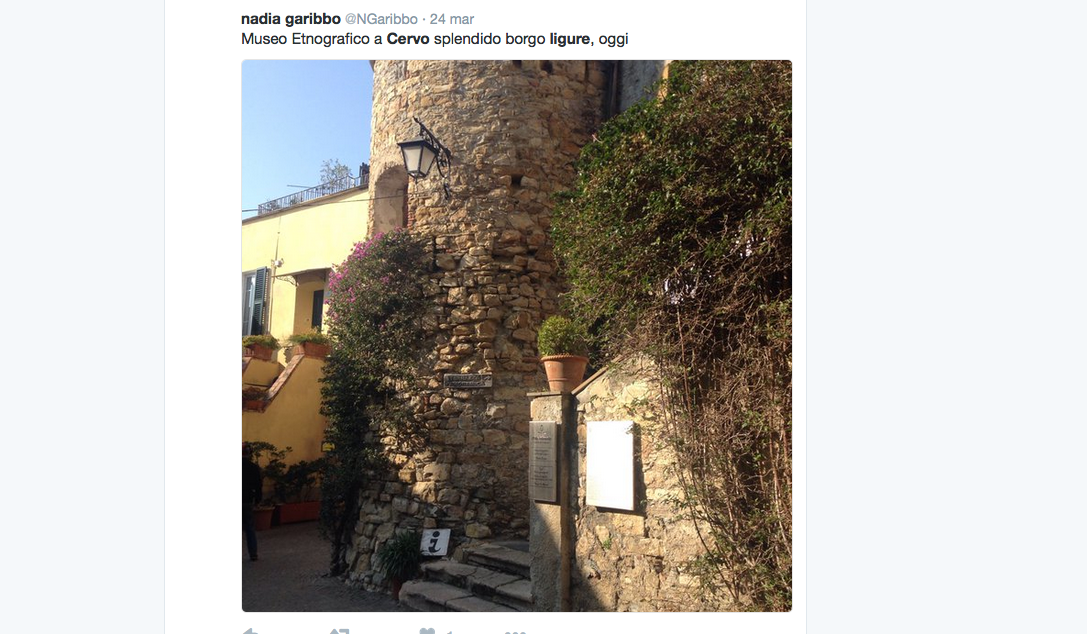Click the bold word ligure in tweet

[x=570, y=39]
